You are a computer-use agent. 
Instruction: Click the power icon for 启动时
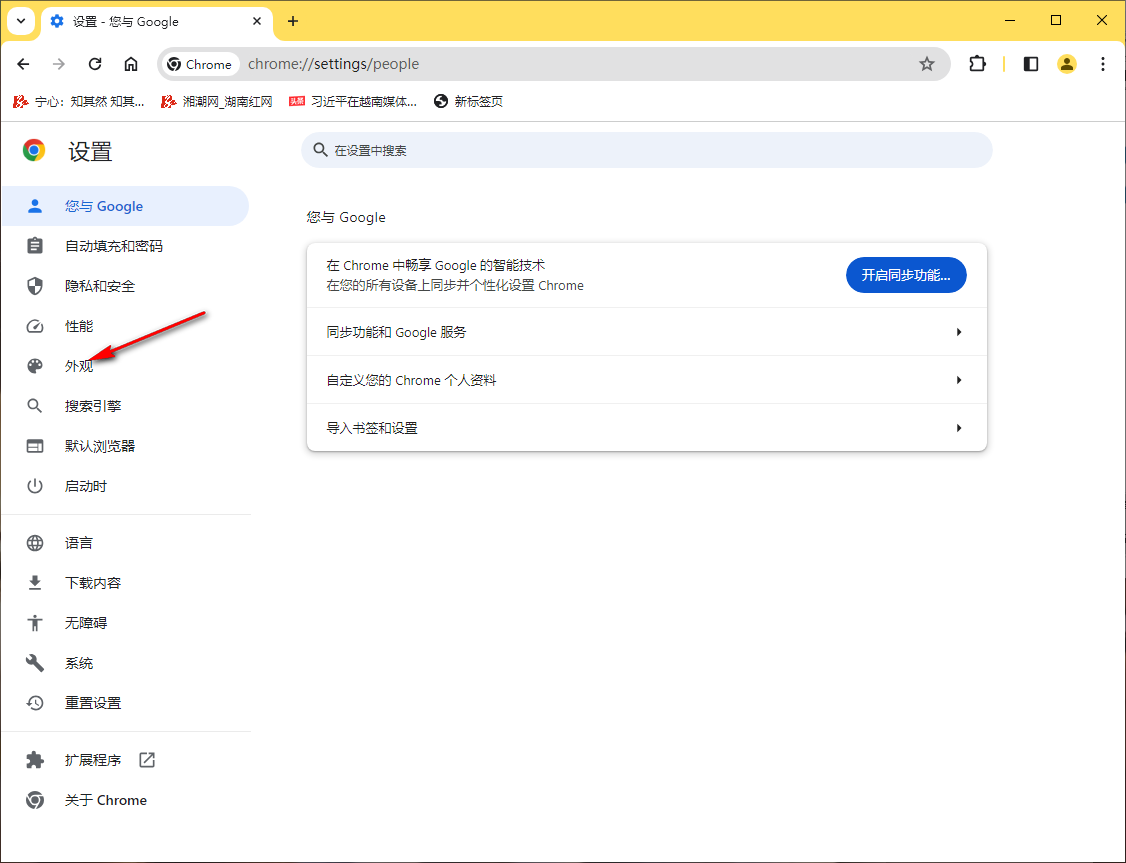click(x=34, y=486)
